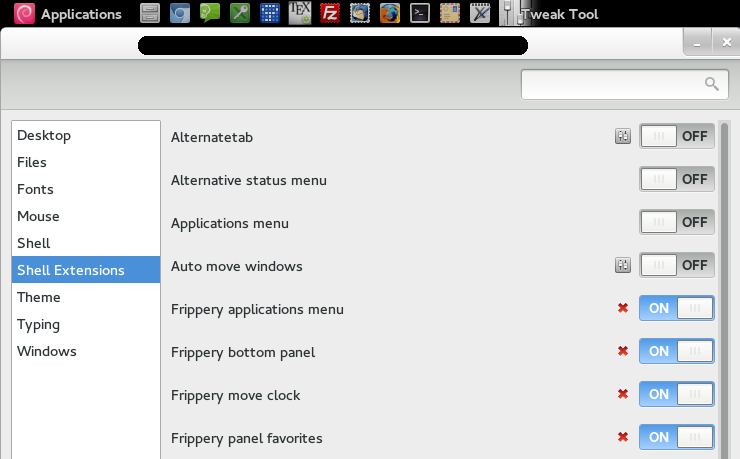Open the Fonts category

86,189
